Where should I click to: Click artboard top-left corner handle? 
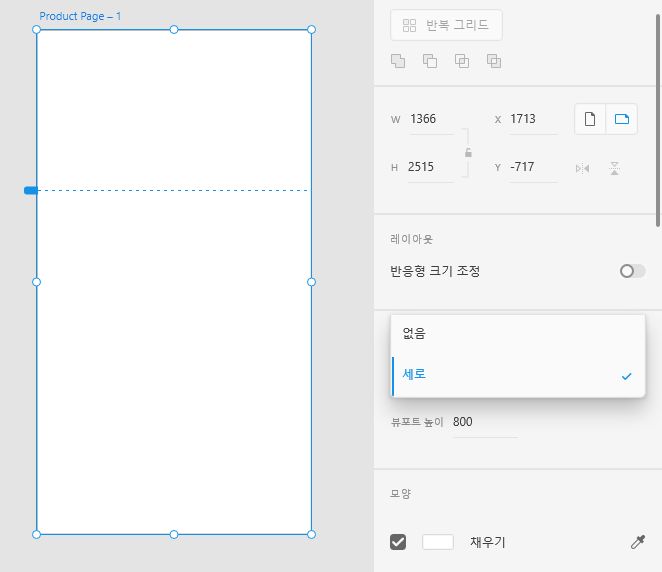pyautogui.click(x=36, y=30)
